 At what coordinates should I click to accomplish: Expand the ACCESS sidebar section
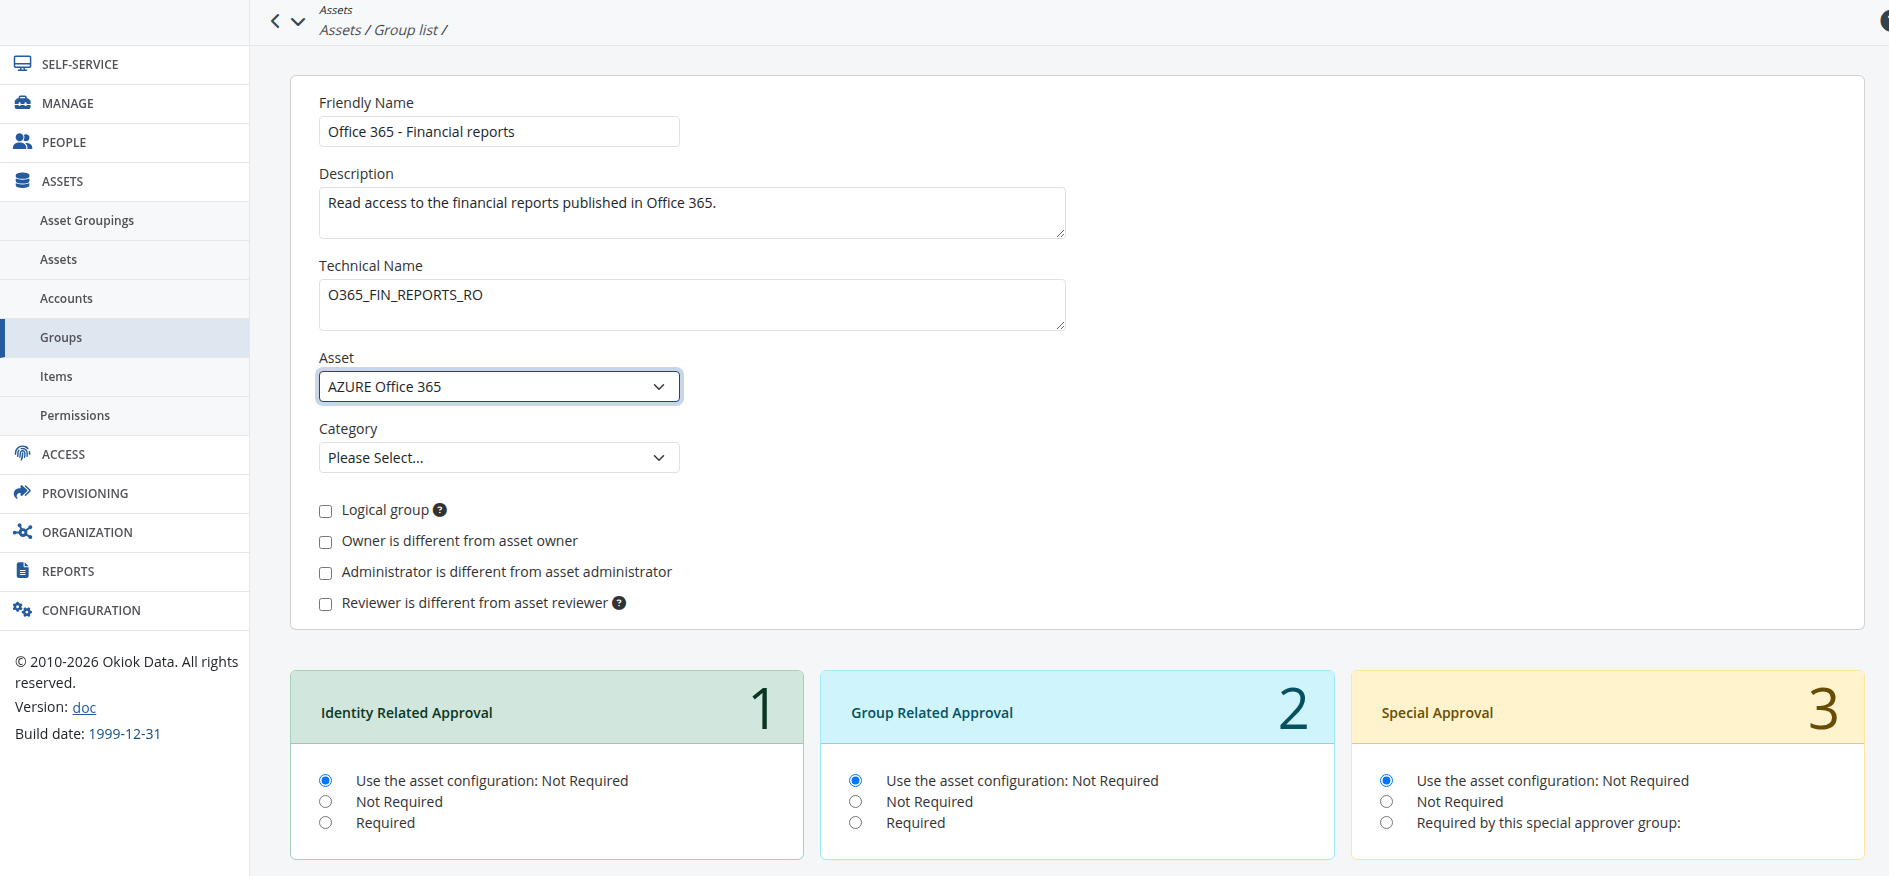coord(125,455)
